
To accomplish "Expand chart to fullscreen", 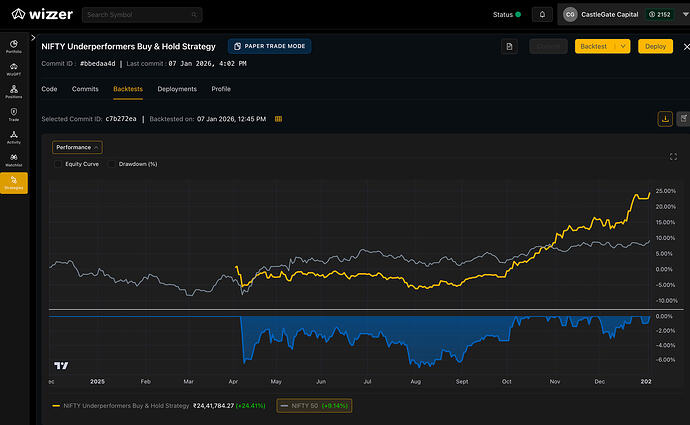I will click(673, 157).
